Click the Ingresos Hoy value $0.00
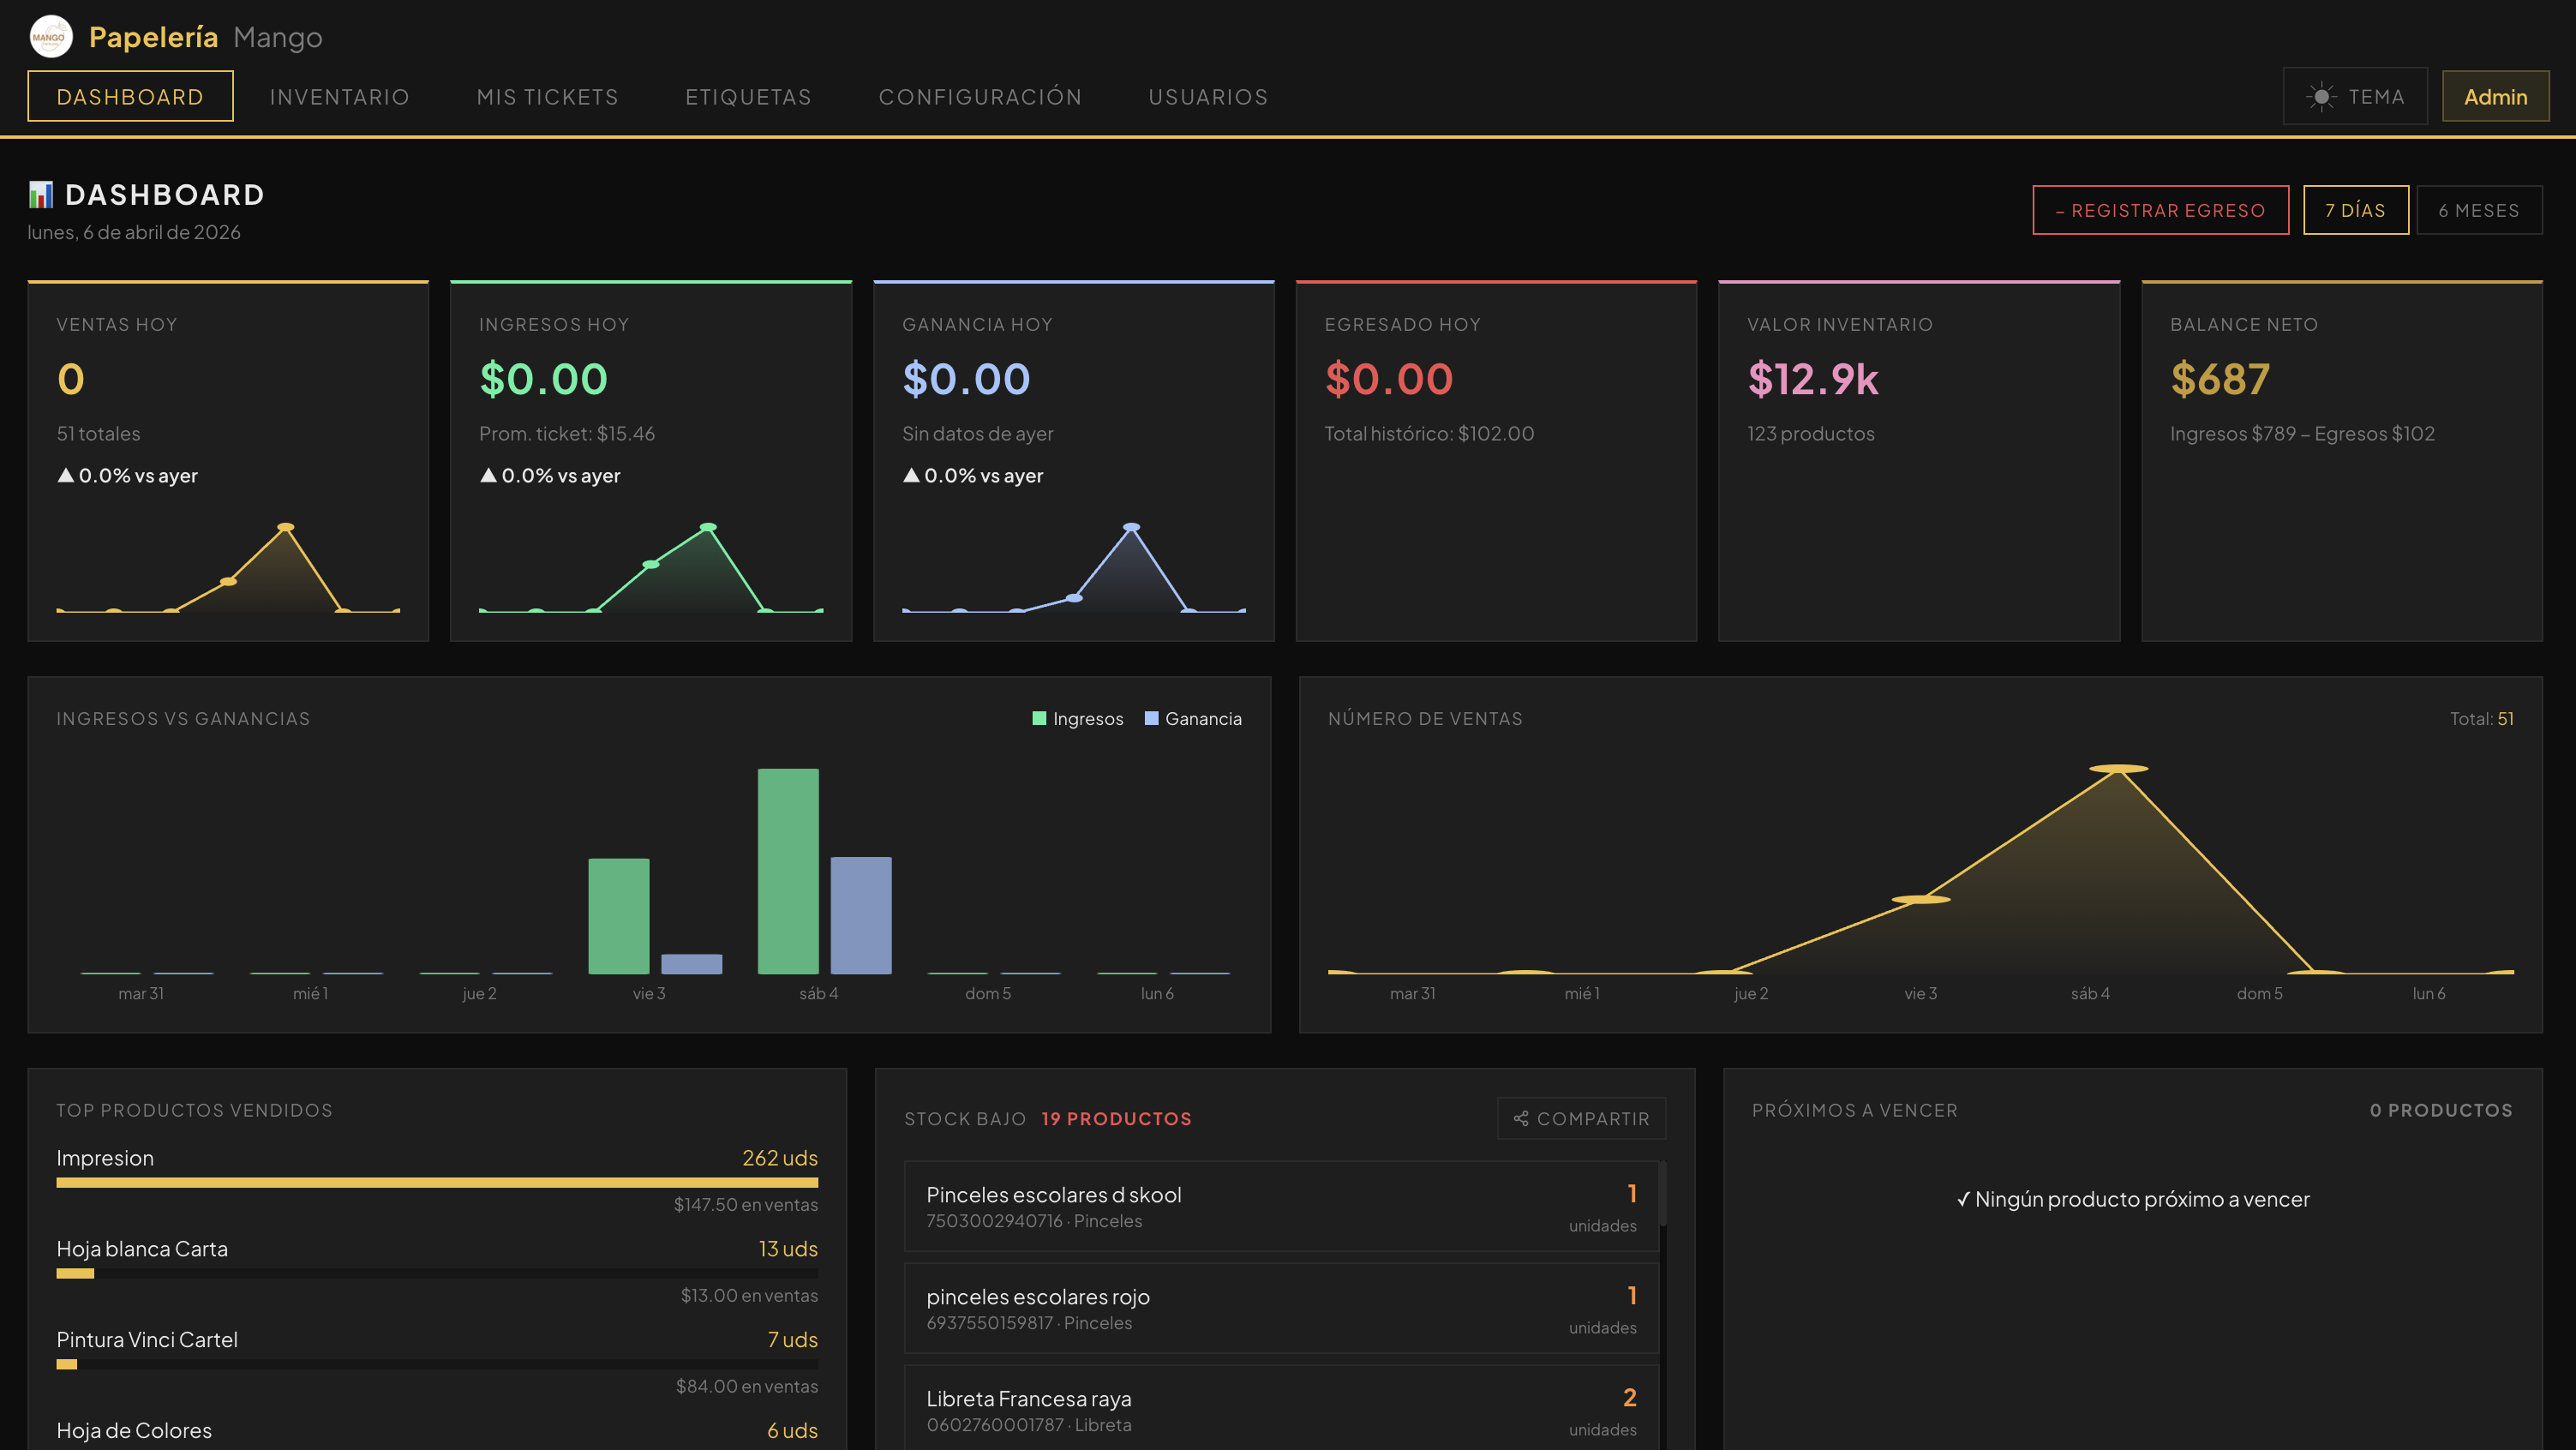The height and width of the screenshot is (1450, 2576). [543, 379]
